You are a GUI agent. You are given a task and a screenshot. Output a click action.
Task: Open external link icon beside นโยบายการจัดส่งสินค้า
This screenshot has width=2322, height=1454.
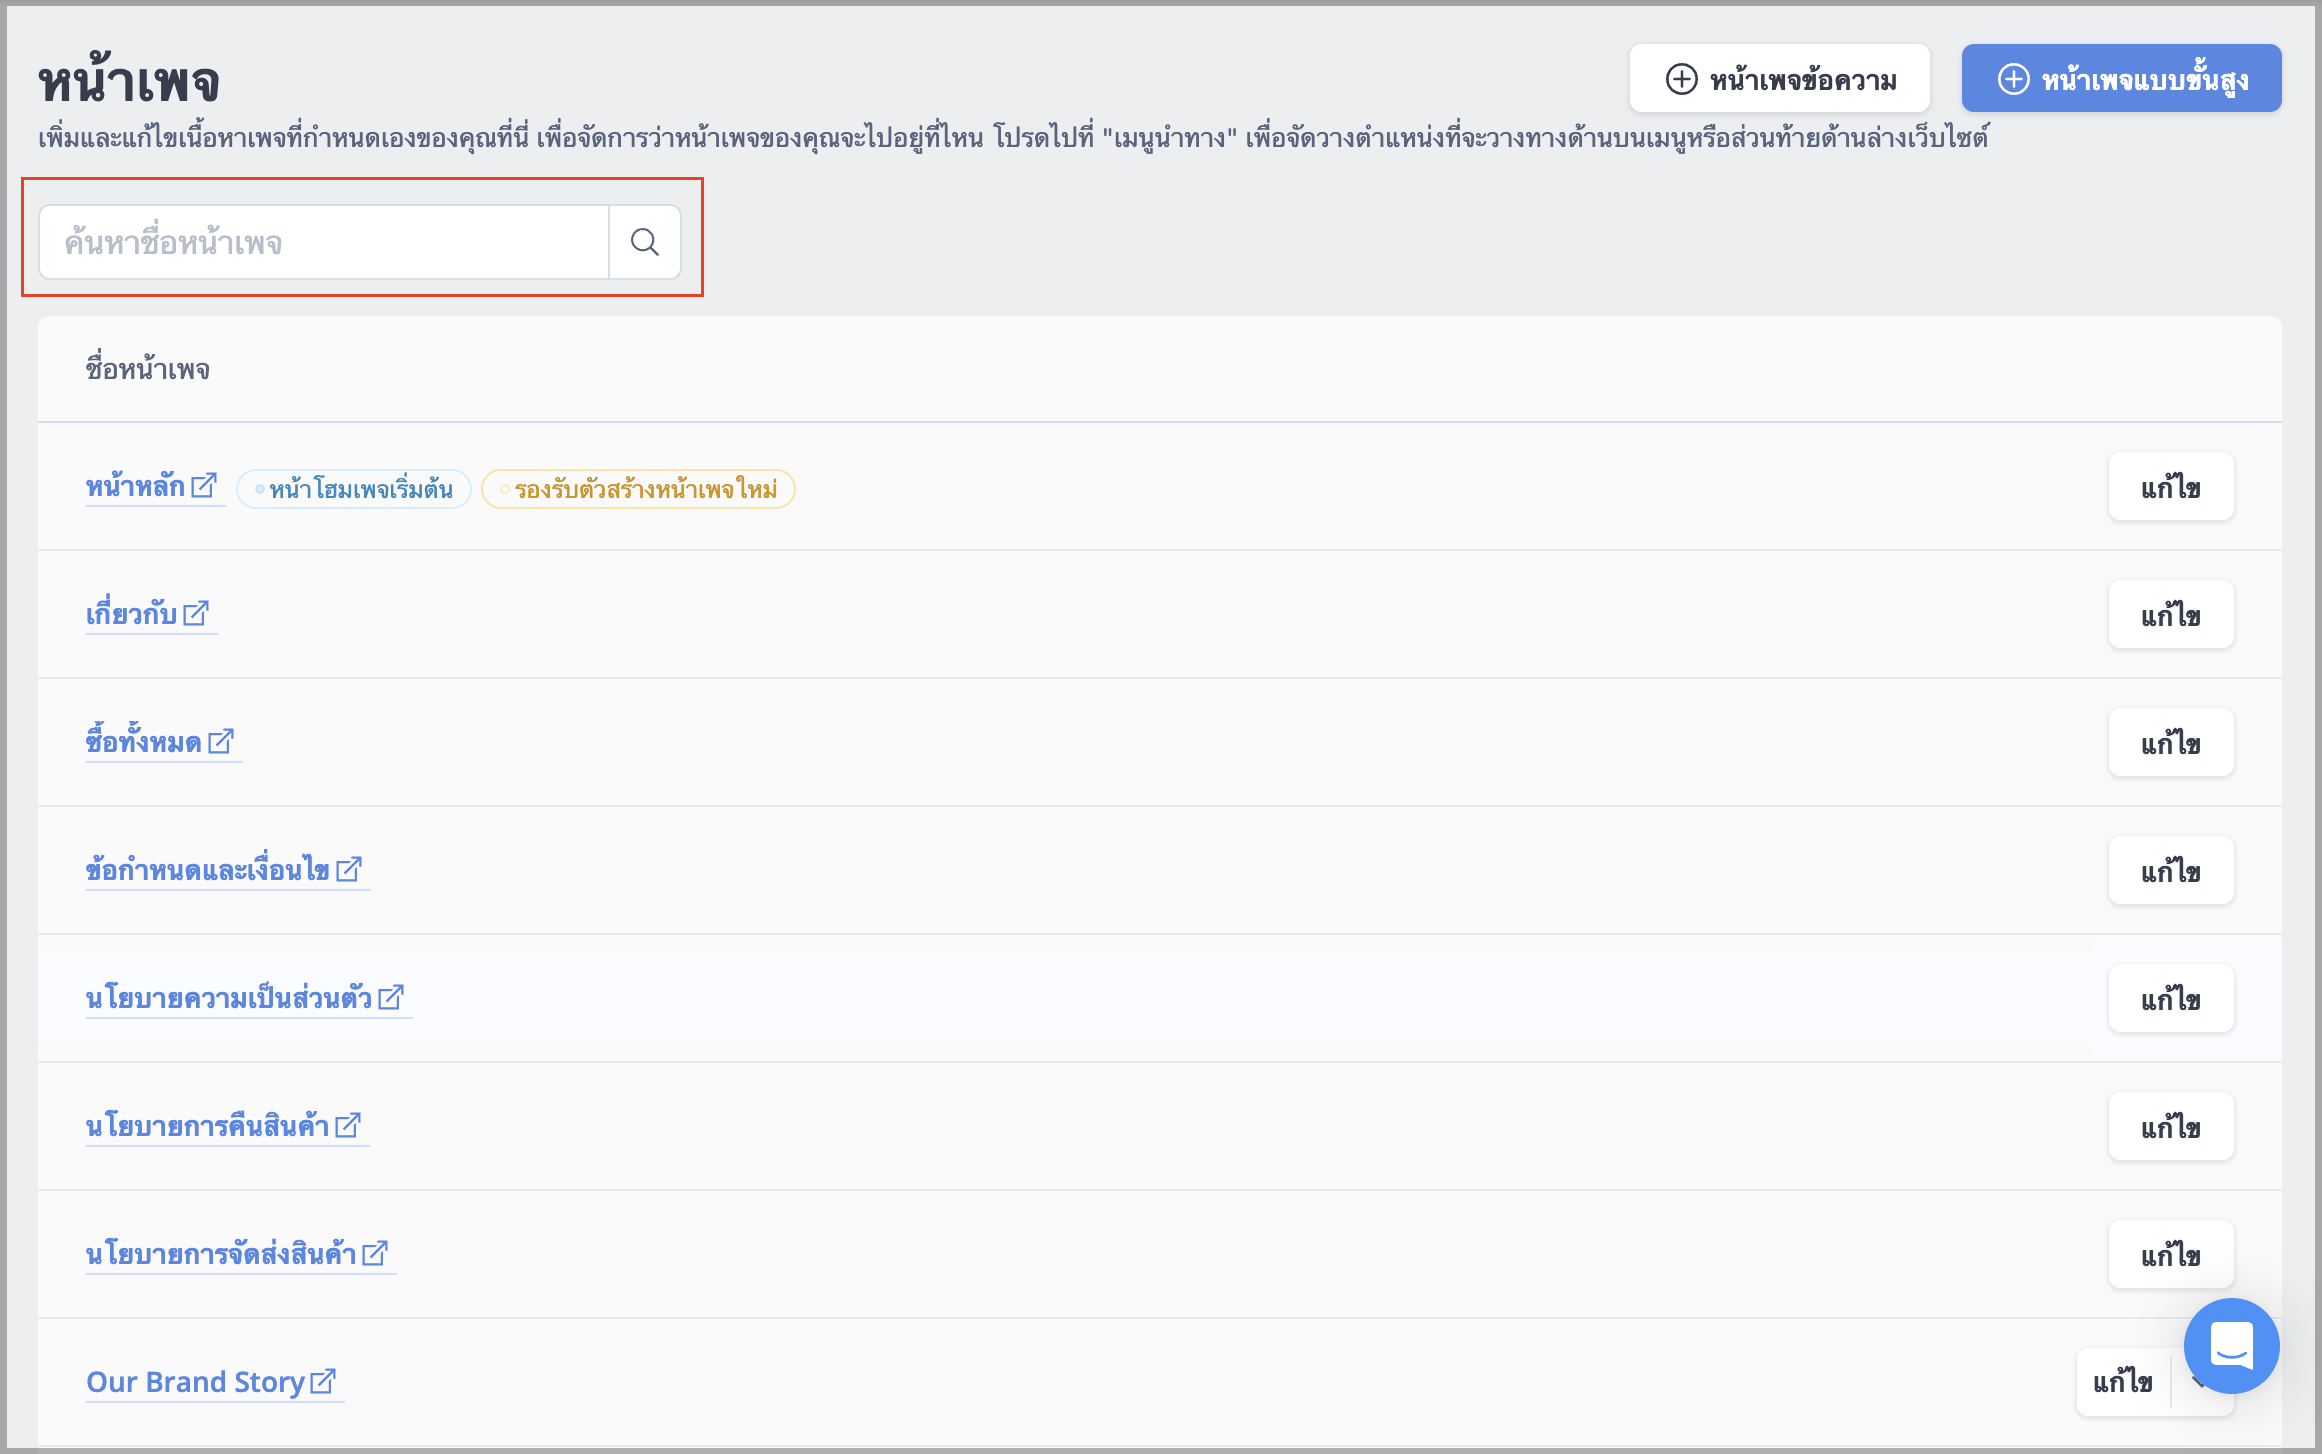click(375, 1253)
